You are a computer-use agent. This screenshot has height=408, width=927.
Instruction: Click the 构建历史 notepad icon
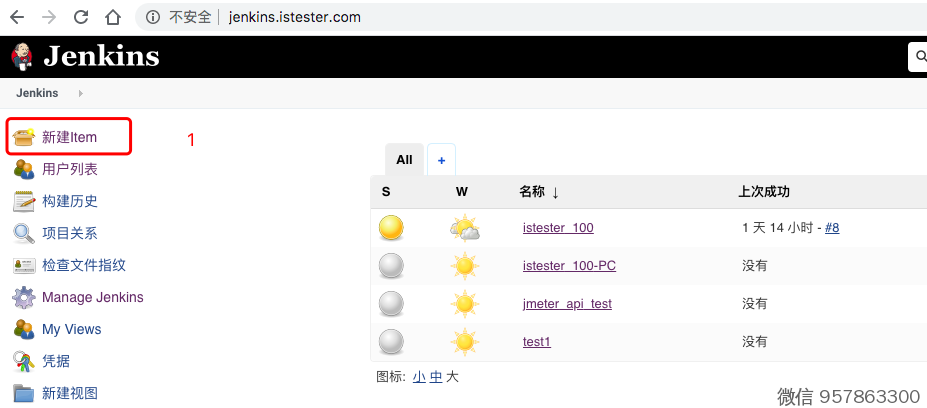pyautogui.click(x=24, y=201)
